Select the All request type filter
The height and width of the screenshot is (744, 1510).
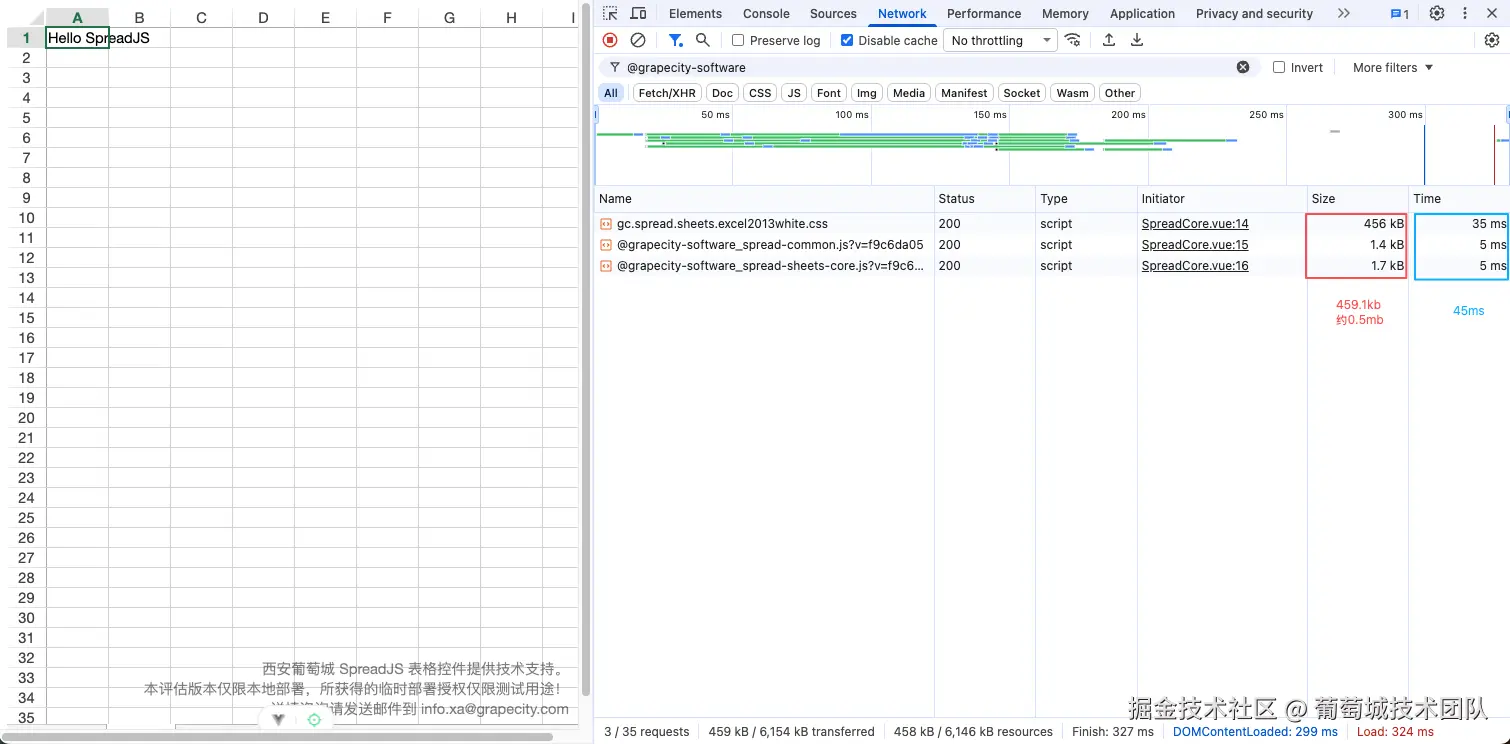(x=611, y=93)
